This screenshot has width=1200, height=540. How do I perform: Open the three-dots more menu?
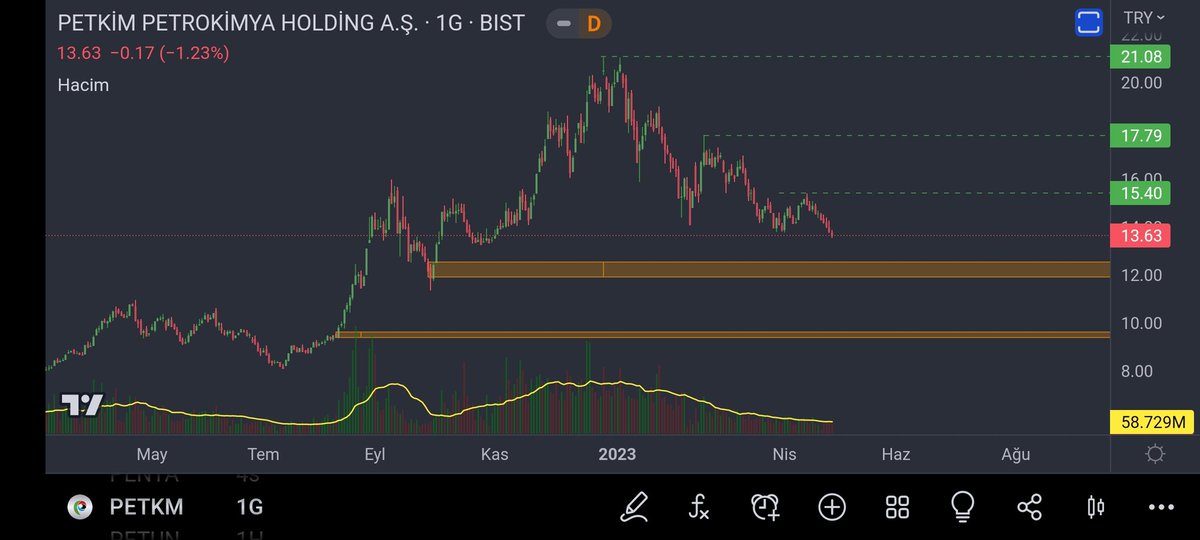1161,507
